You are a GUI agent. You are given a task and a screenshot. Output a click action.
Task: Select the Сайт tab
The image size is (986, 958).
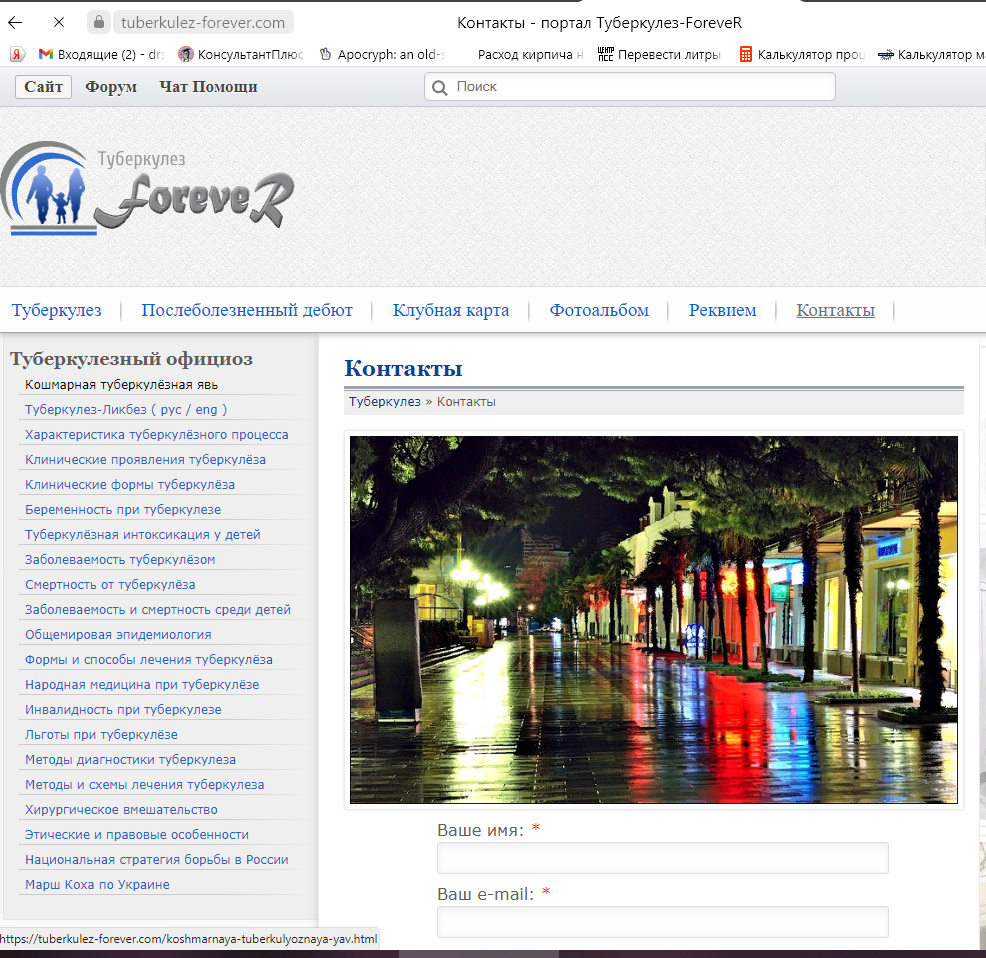(43, 87)
